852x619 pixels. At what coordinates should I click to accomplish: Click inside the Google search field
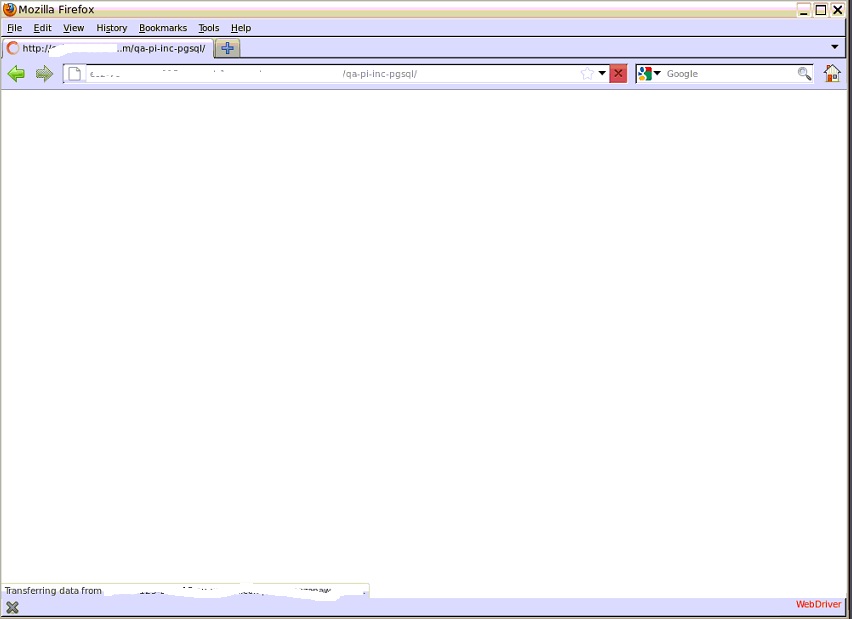click(728, 74)
